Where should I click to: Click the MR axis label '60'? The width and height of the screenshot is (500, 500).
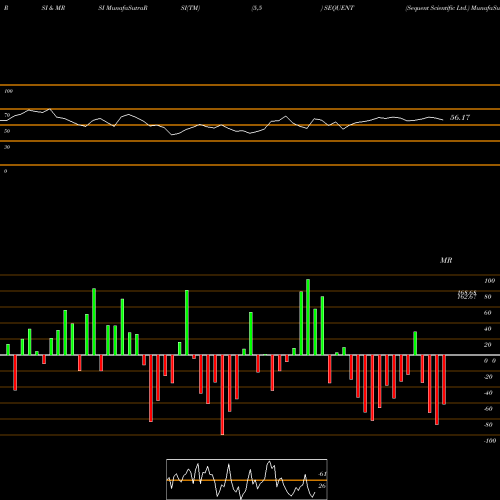click(488, 313)
